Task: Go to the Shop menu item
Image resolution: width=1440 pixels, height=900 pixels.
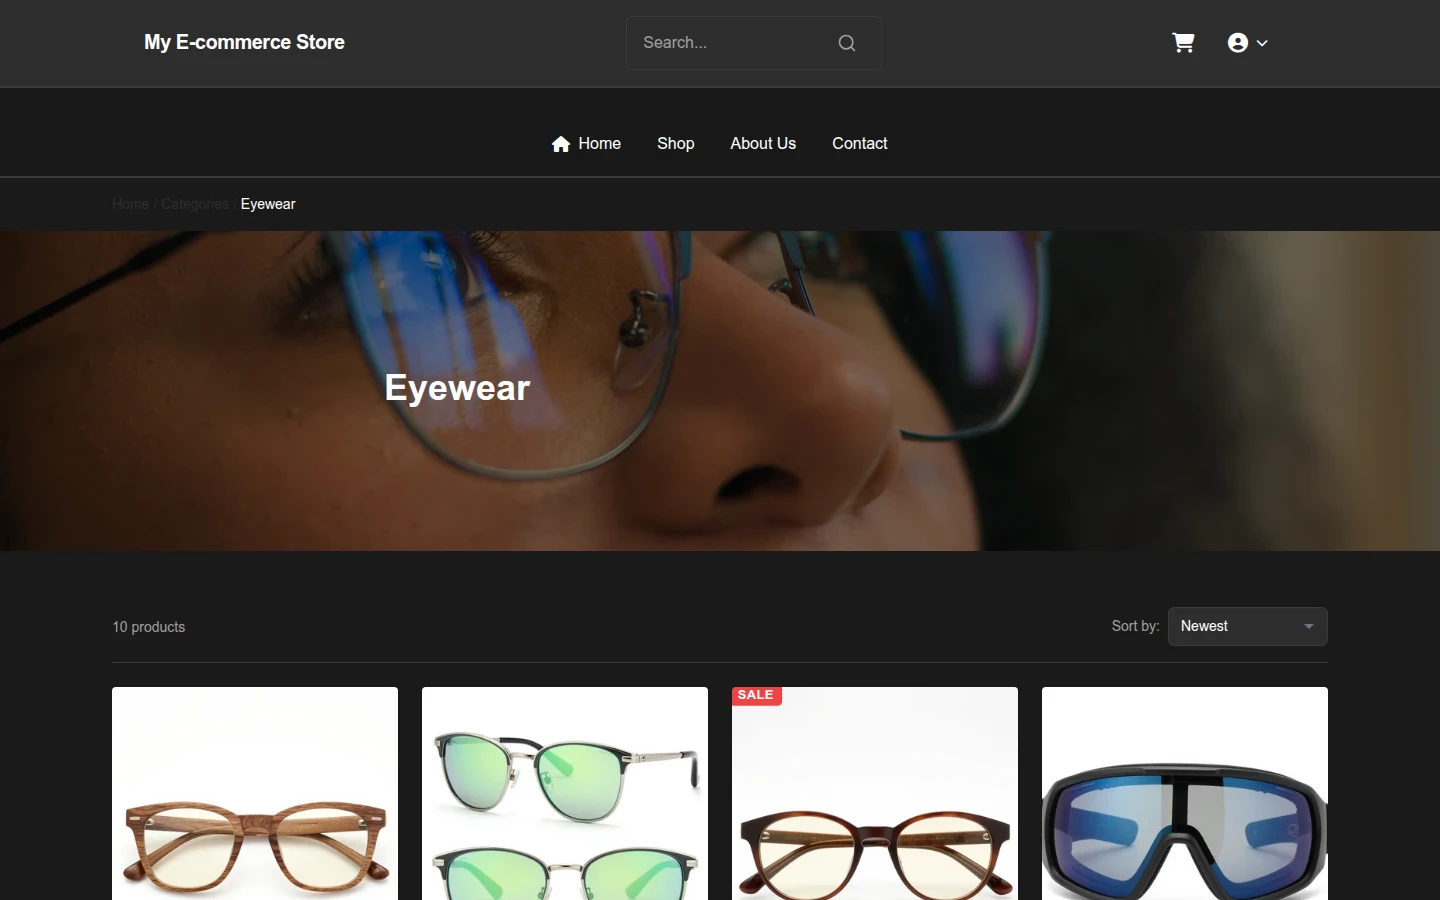Action: pyautogui.click(x=676, y=144)
